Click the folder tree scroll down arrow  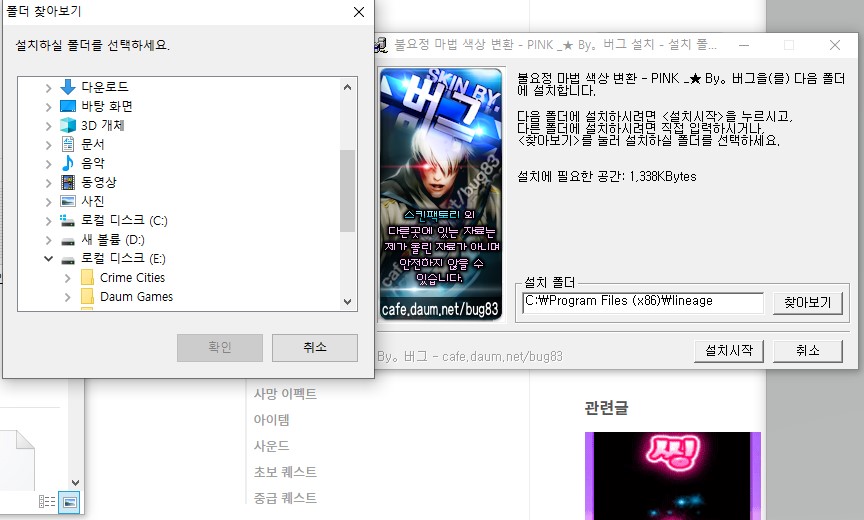(x=347, y=301)
